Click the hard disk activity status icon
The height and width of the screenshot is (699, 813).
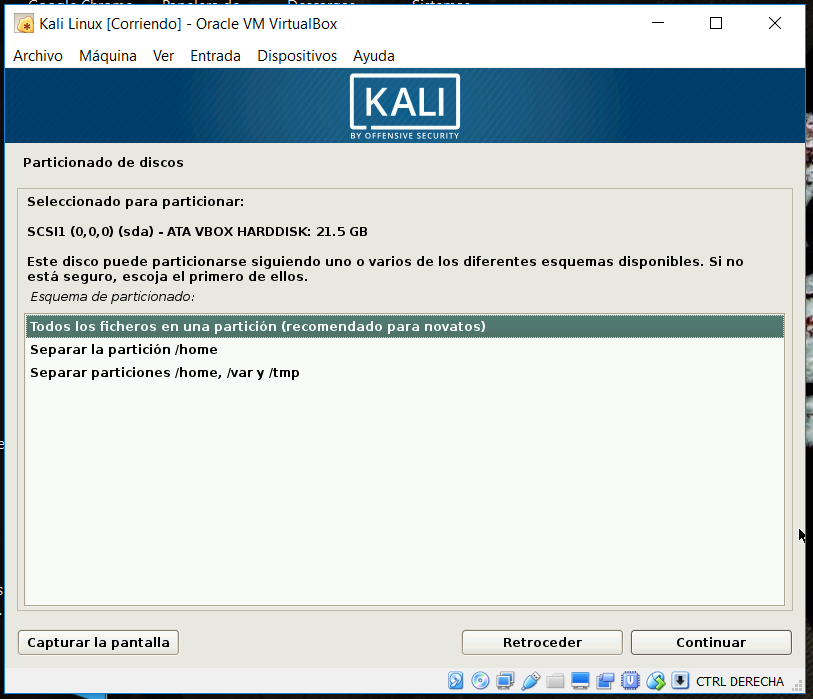point(456,681)
